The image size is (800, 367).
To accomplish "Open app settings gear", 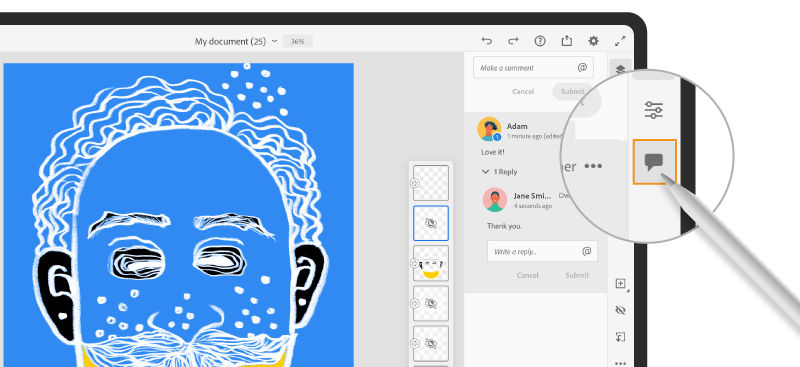I will [x=593, y=41].
